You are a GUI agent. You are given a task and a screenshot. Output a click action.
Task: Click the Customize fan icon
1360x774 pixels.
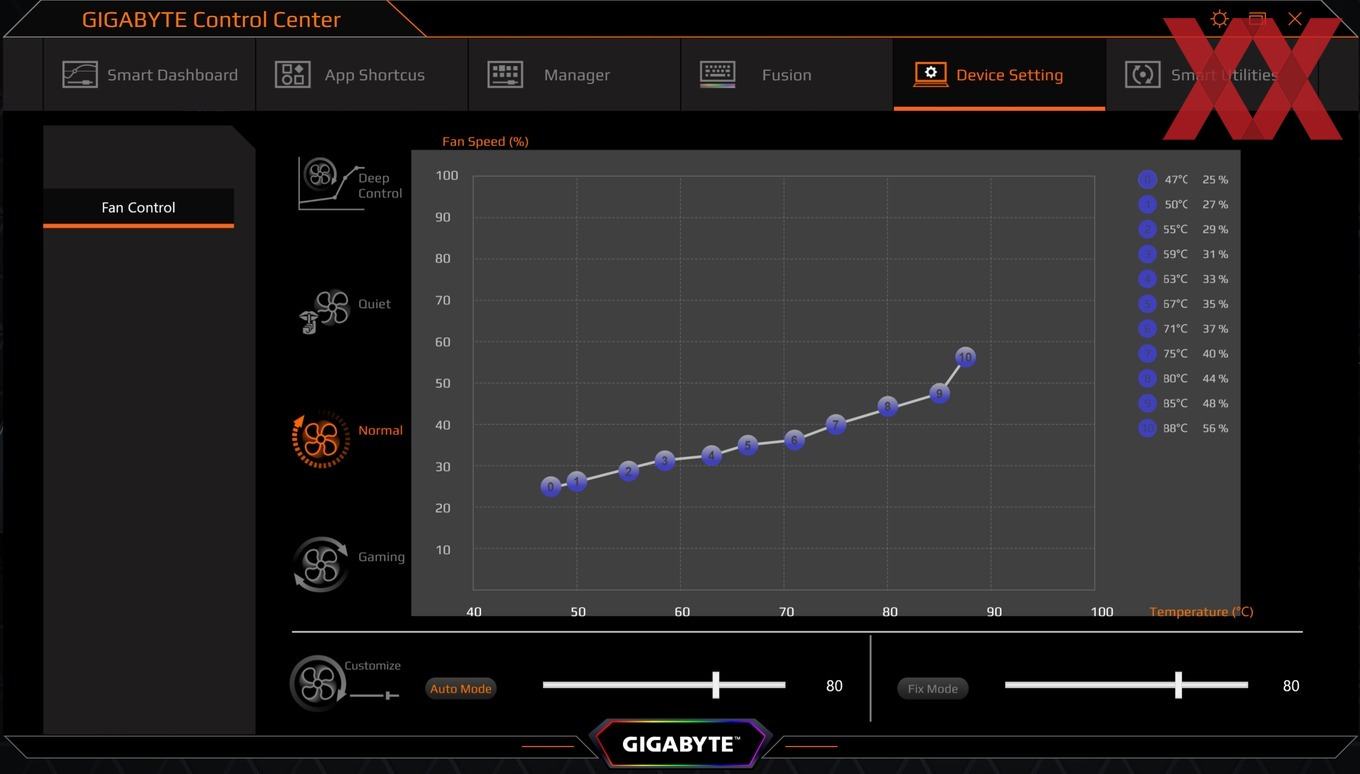(x=318, y=683)
